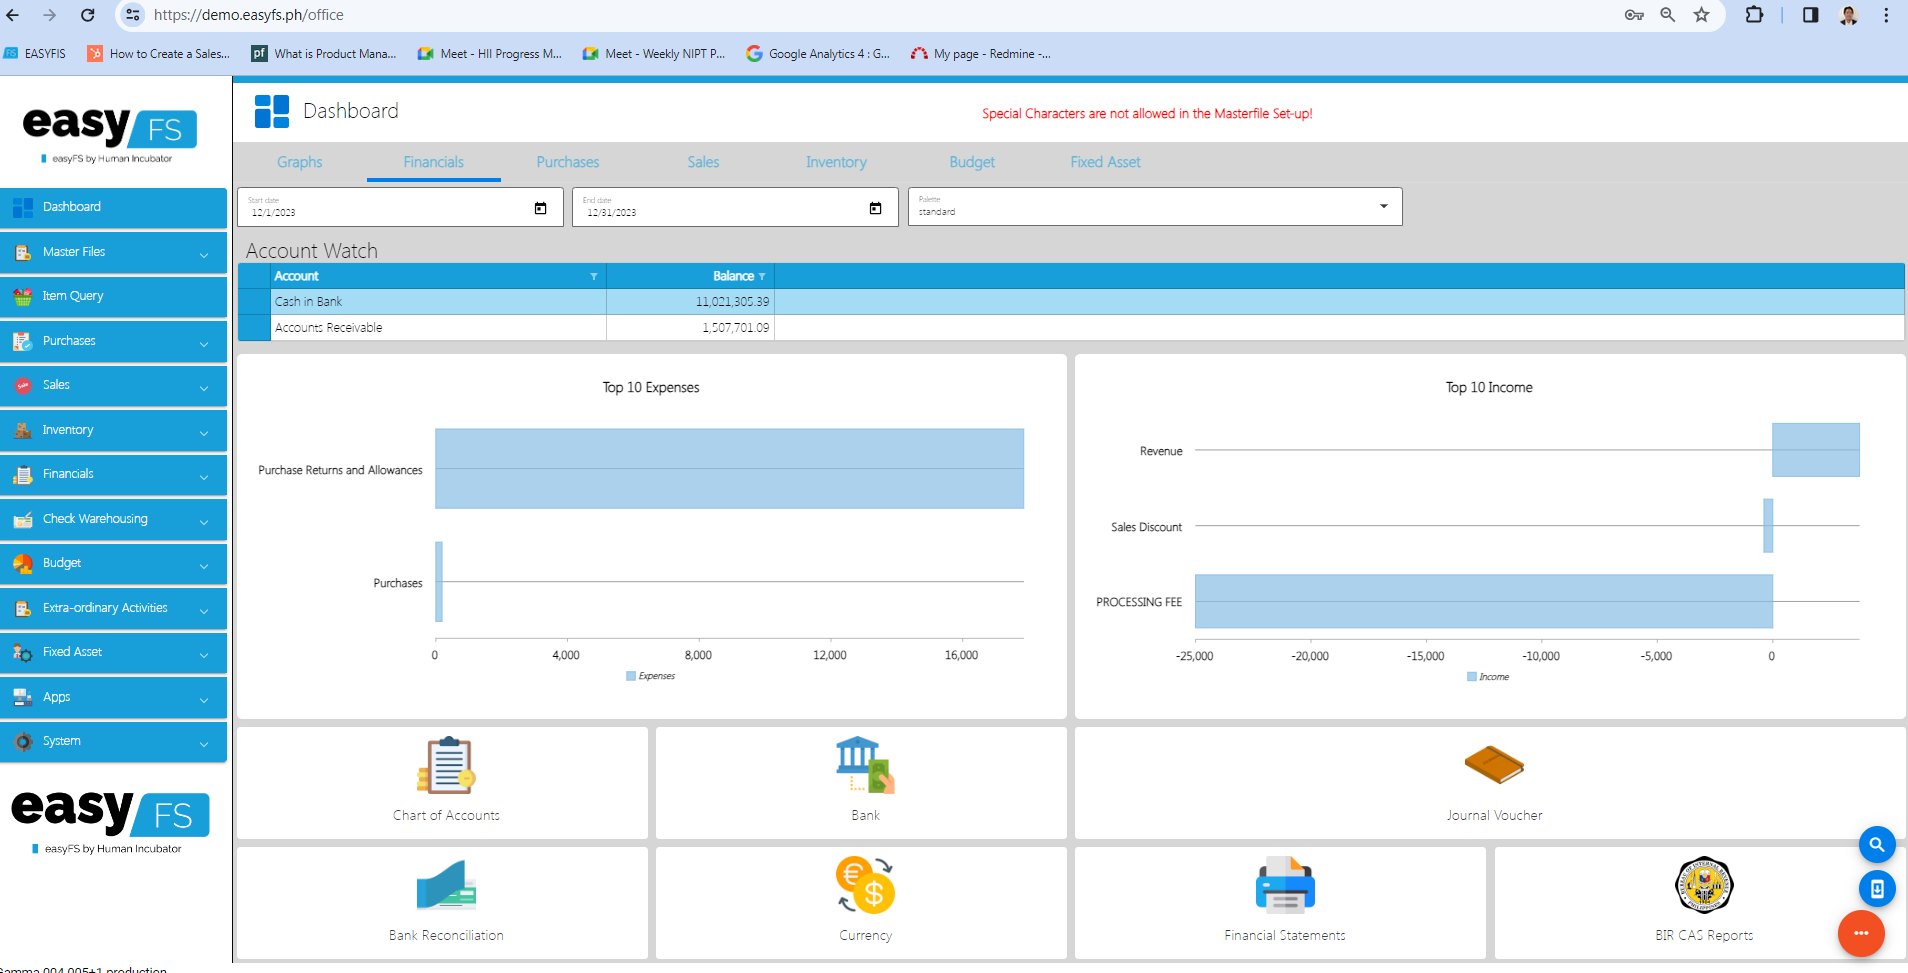Open the Bank tile icon

click(x=865, y=765)
